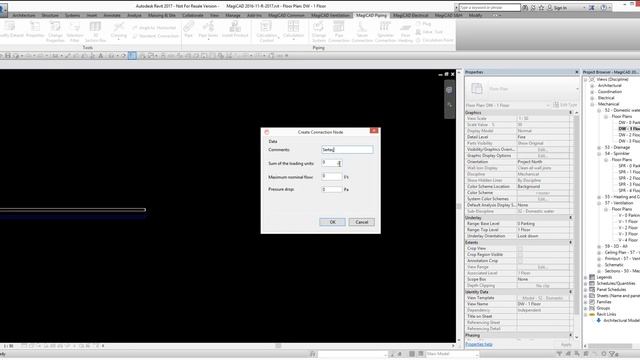
Task: Open the Annotate ribbon tab
Action: coord(112,15)
